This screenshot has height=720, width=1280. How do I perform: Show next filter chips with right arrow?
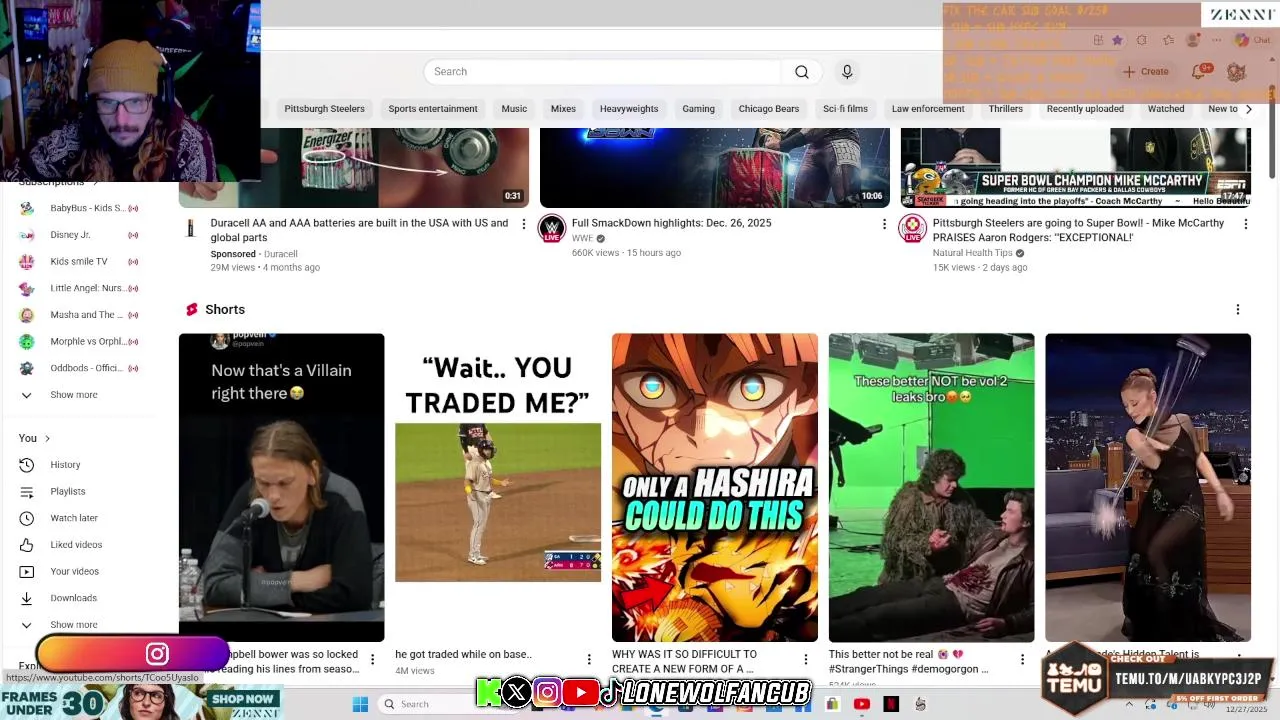[x=1248, y=109]
